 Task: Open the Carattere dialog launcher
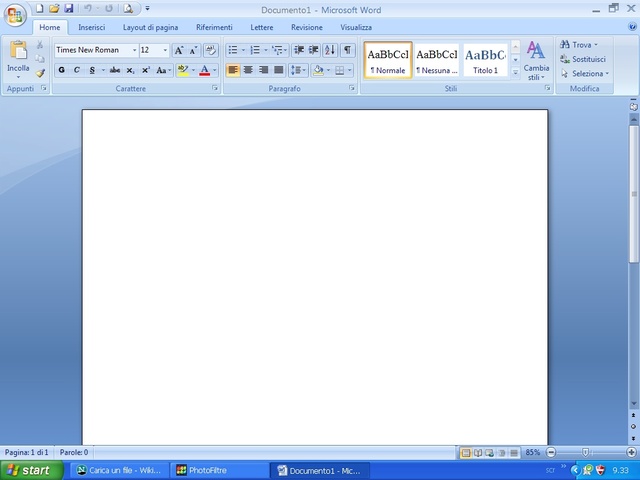click(215, 88)
